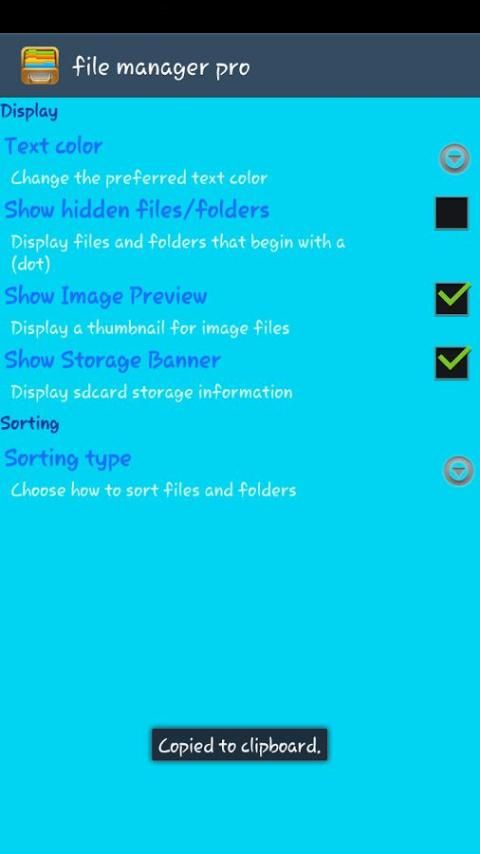
Task: Select the Sorting section header
Action: 29,424
